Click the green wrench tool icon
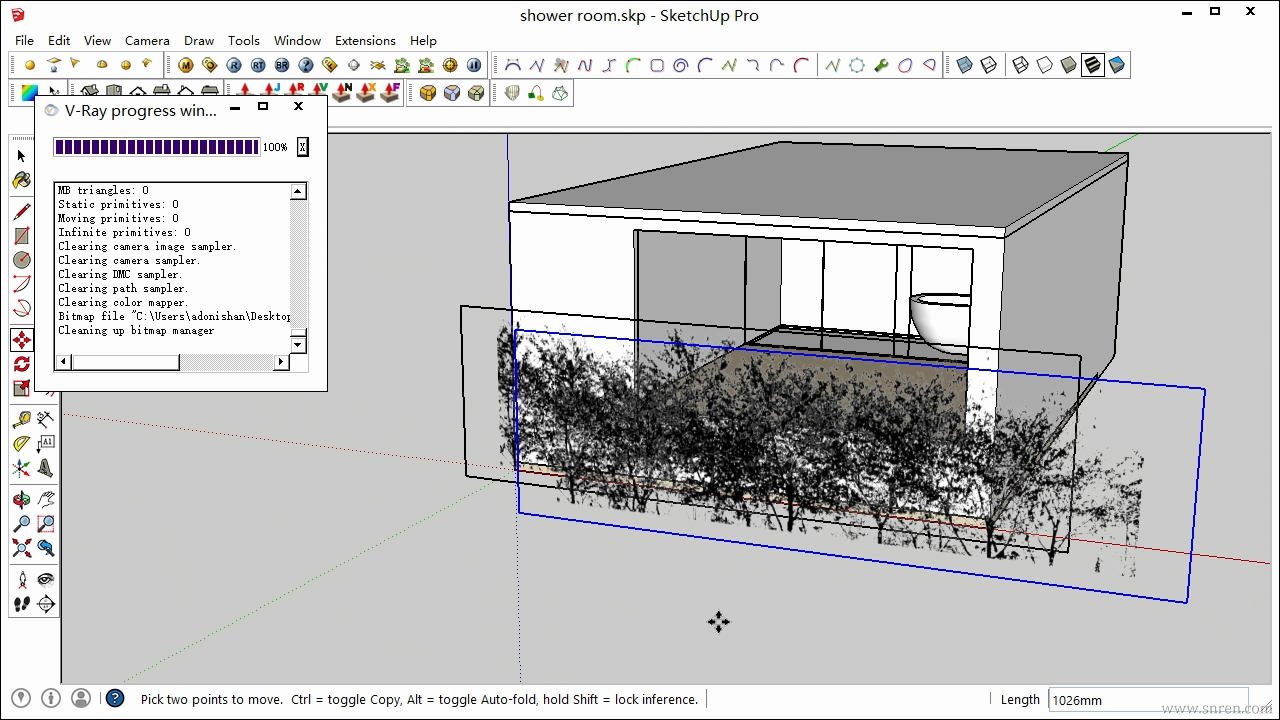 (x=881, y=65)
